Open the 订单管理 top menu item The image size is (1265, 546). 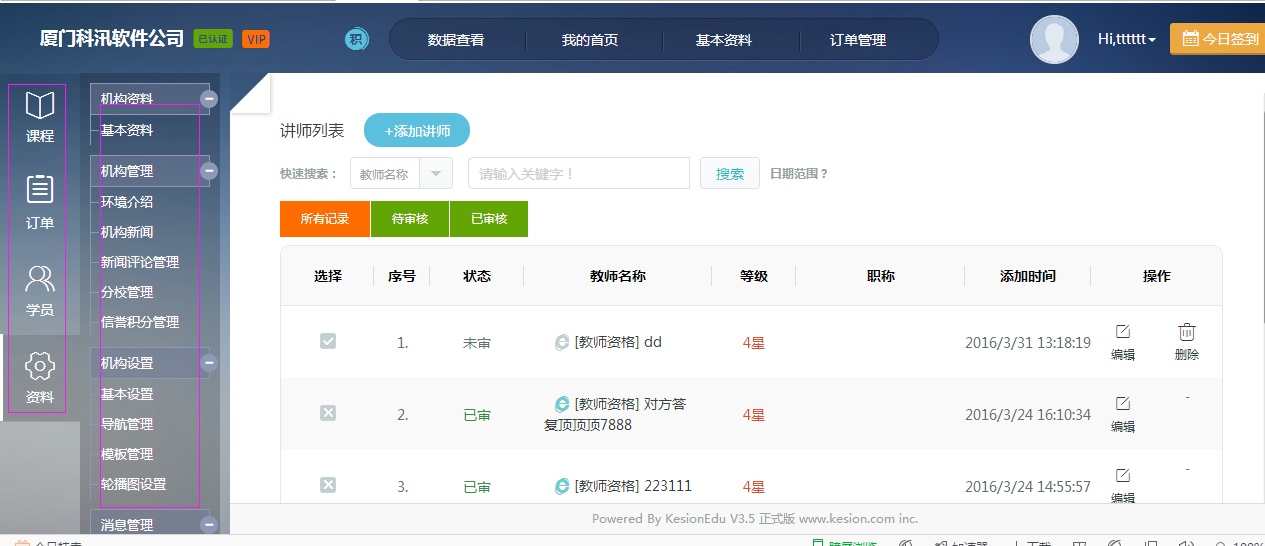(858, 40)
